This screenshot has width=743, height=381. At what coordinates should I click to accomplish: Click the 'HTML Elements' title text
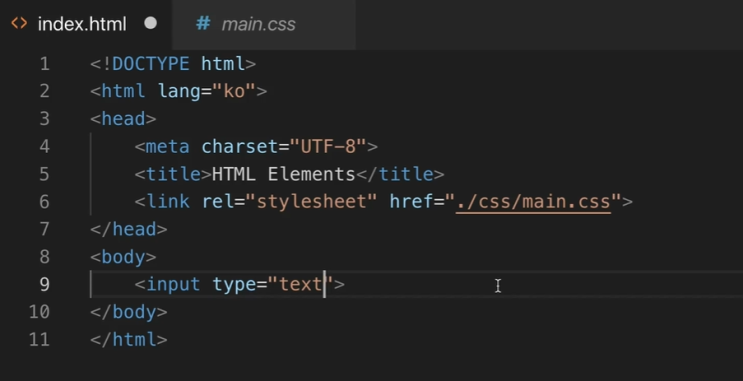(283, 174)
